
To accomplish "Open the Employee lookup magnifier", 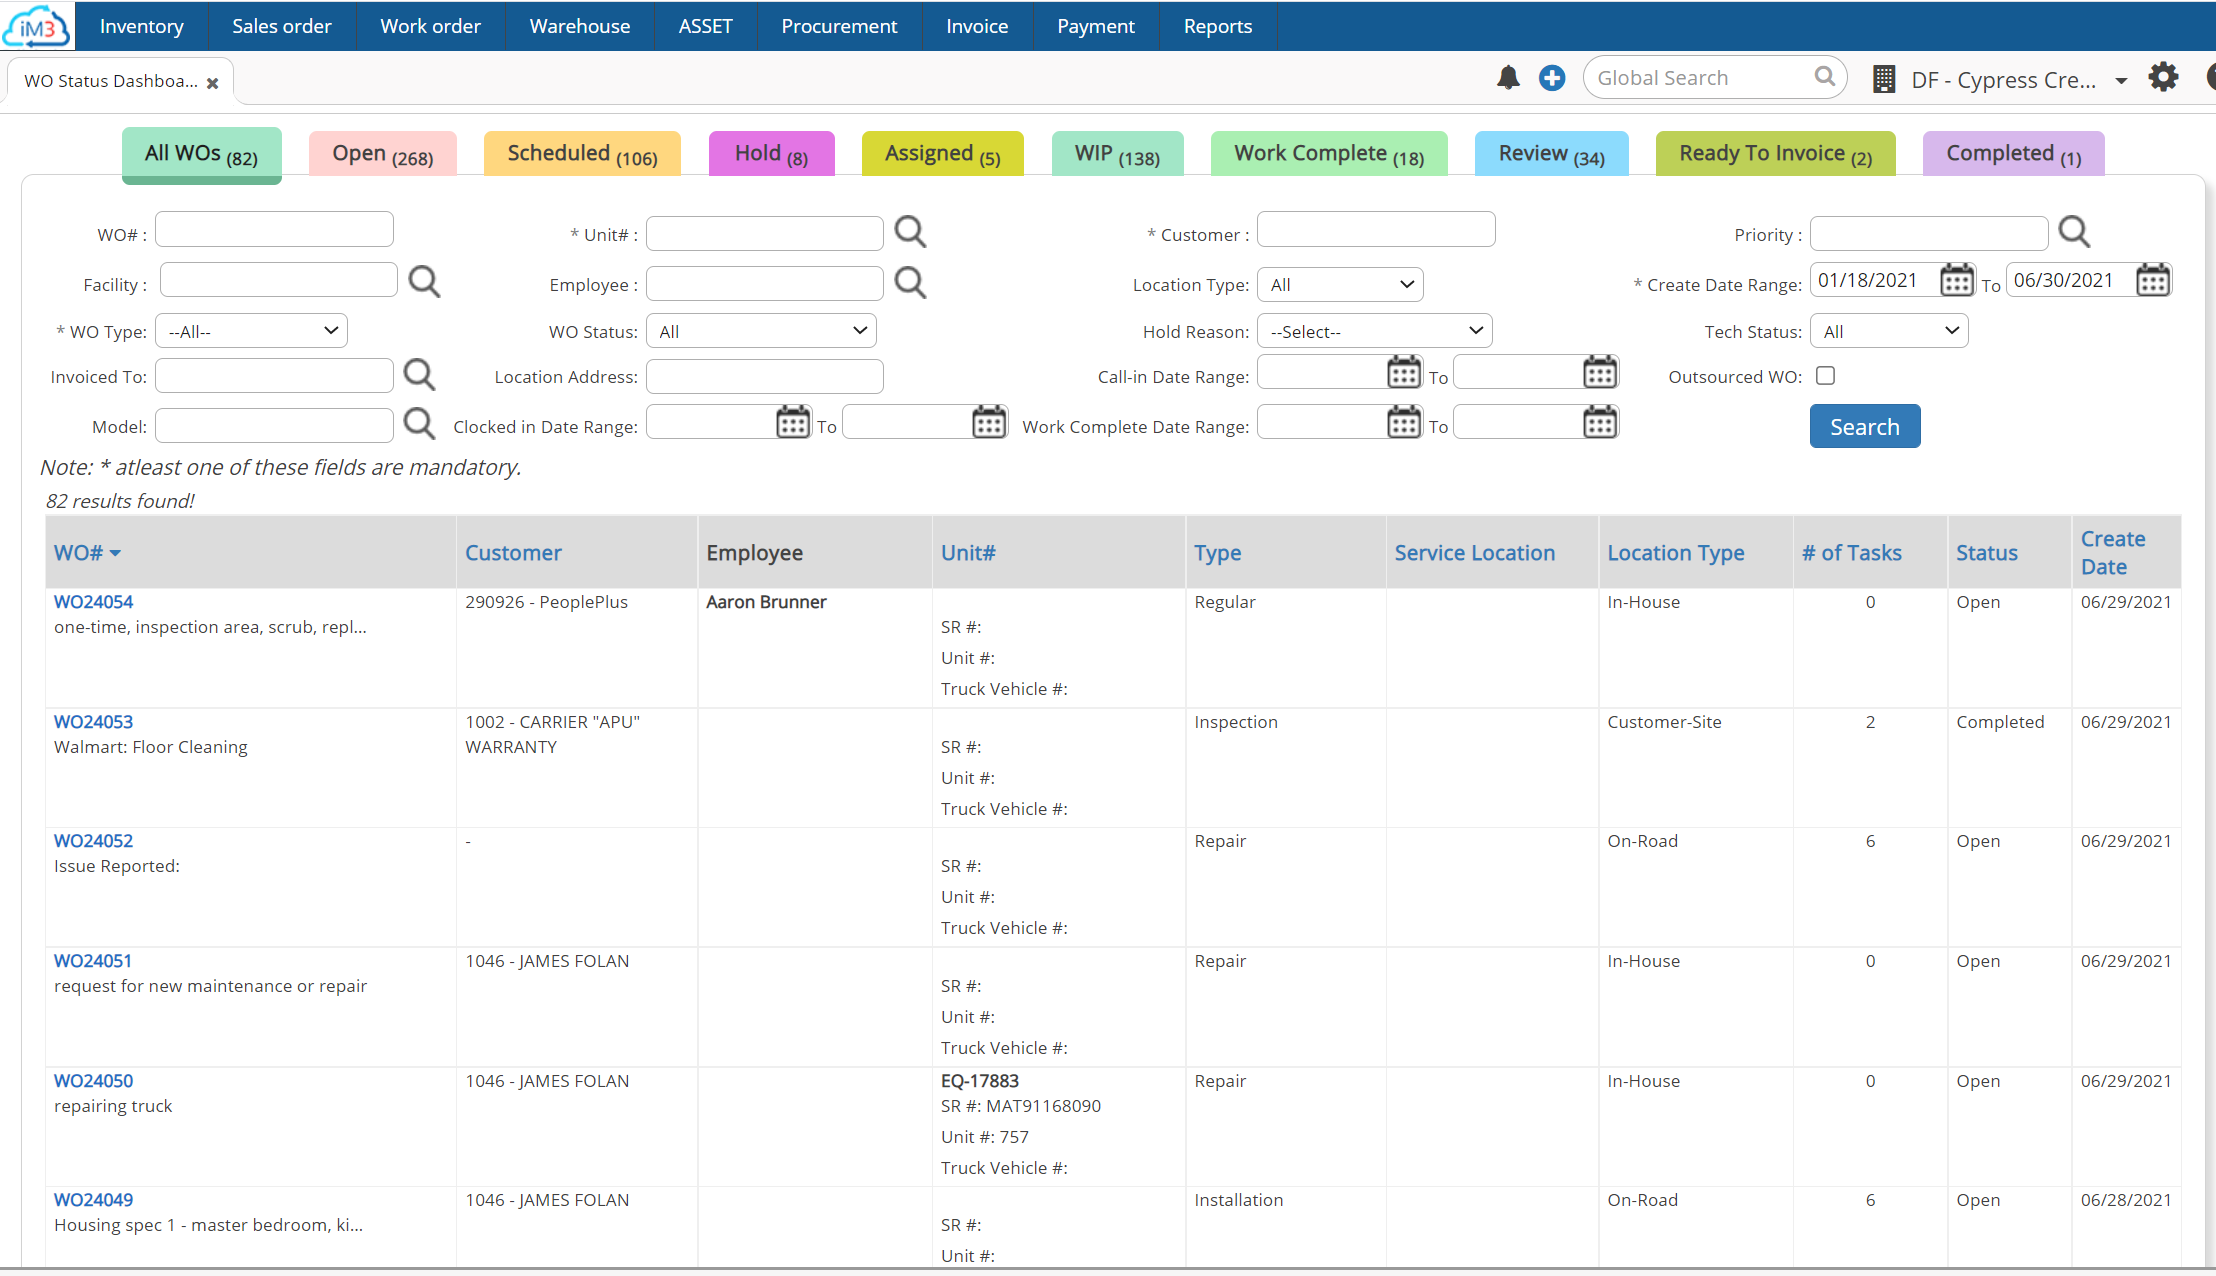I will tap(910, 283).
